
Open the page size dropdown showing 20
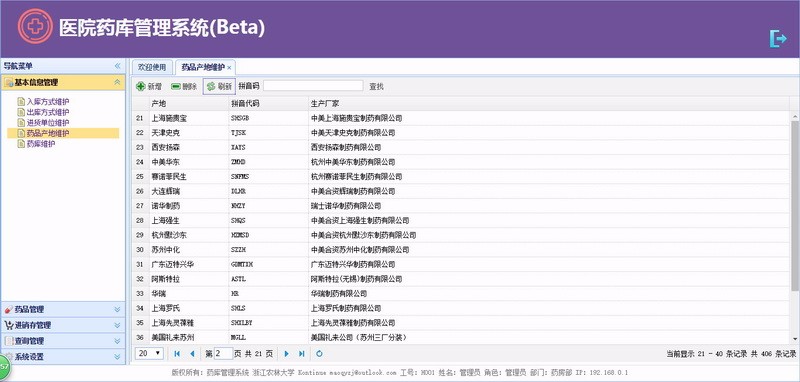click(x=149, y=353)
